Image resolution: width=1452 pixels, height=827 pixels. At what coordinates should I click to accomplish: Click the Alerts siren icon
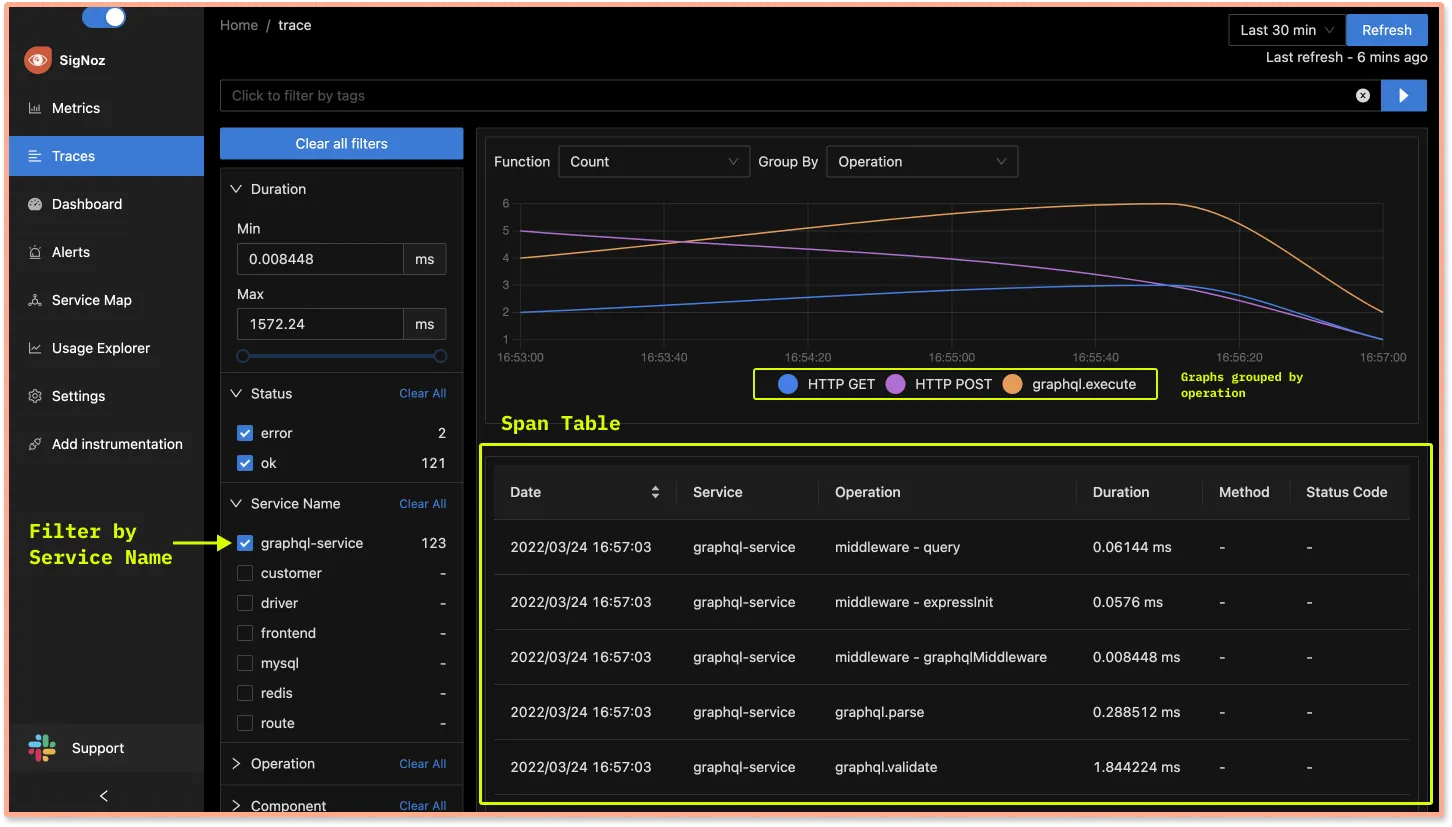click(35, 252)
